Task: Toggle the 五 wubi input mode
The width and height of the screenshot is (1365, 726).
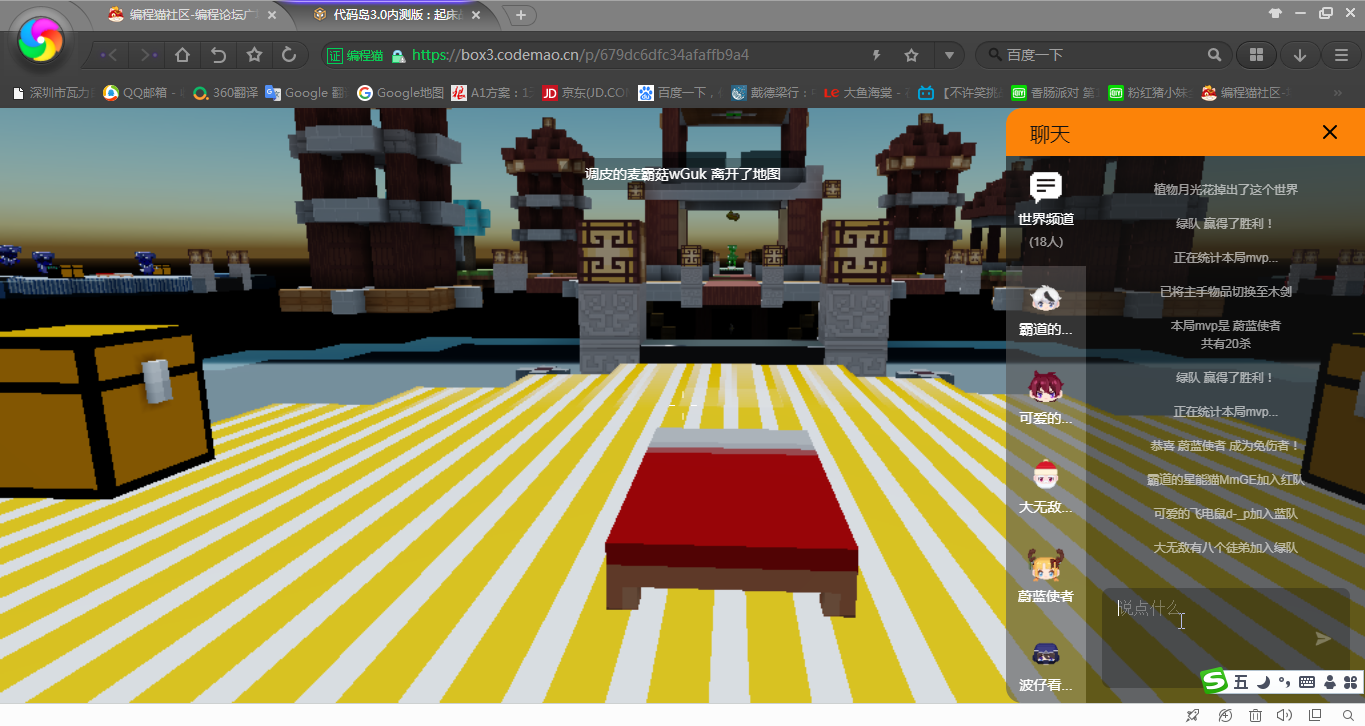Action: (x=1241, y=682)
